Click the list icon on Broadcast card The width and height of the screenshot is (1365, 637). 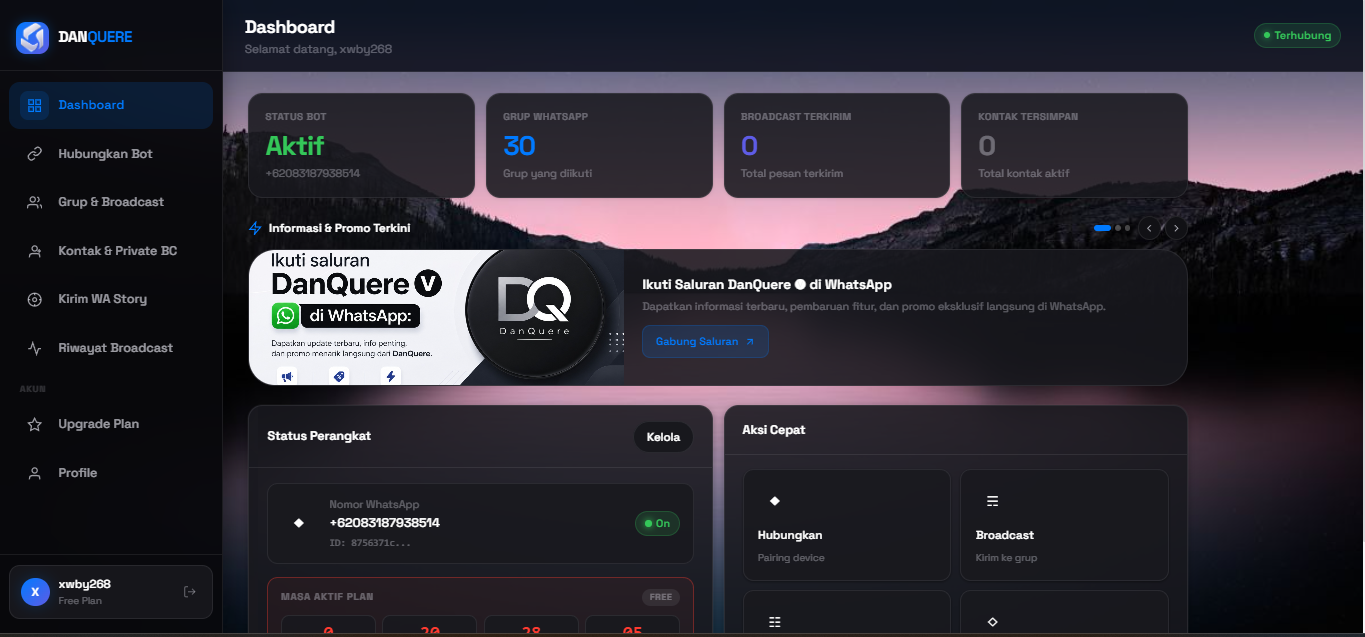[992, 500]
